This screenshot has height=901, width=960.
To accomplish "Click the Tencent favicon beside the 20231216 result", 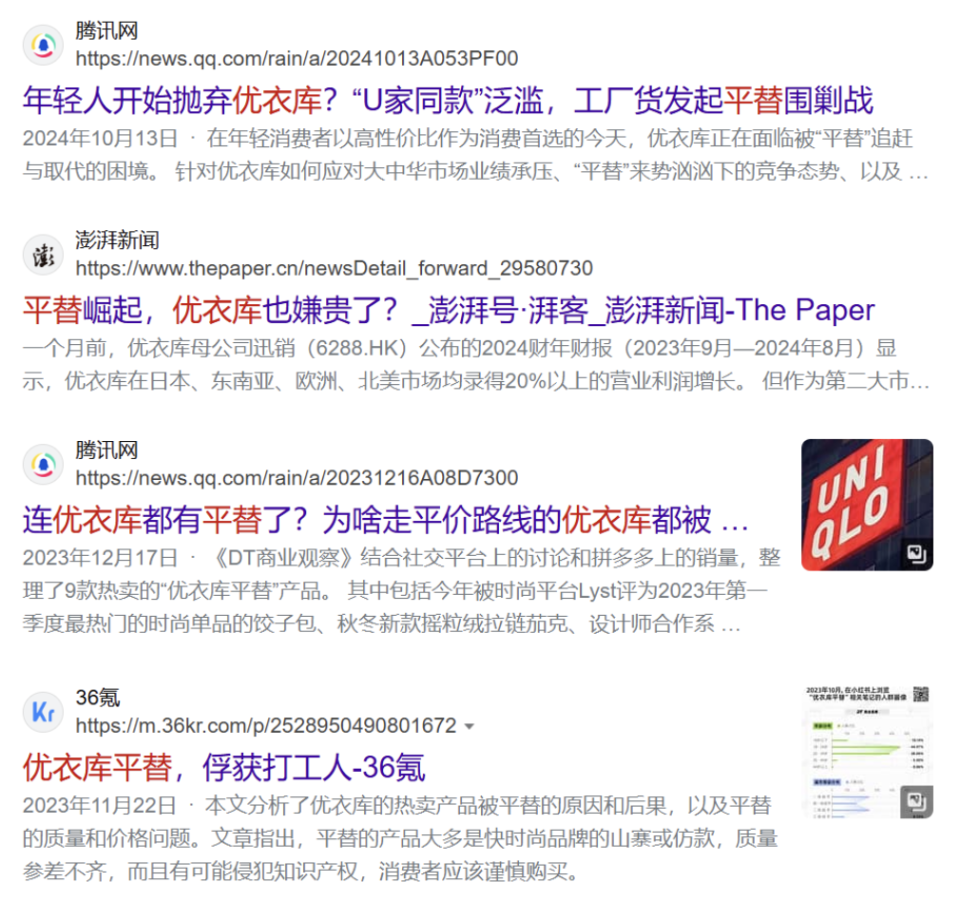I will pos(43,465).
